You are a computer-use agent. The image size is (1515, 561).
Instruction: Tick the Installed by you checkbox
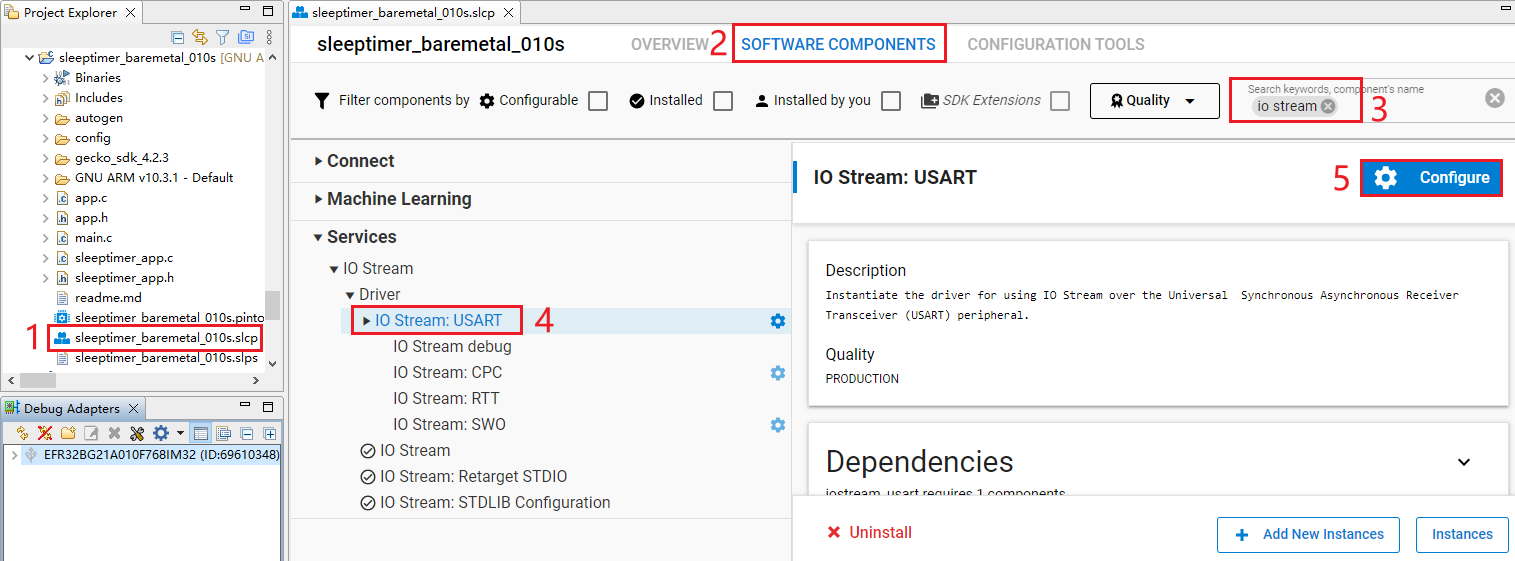pos(891,101)
